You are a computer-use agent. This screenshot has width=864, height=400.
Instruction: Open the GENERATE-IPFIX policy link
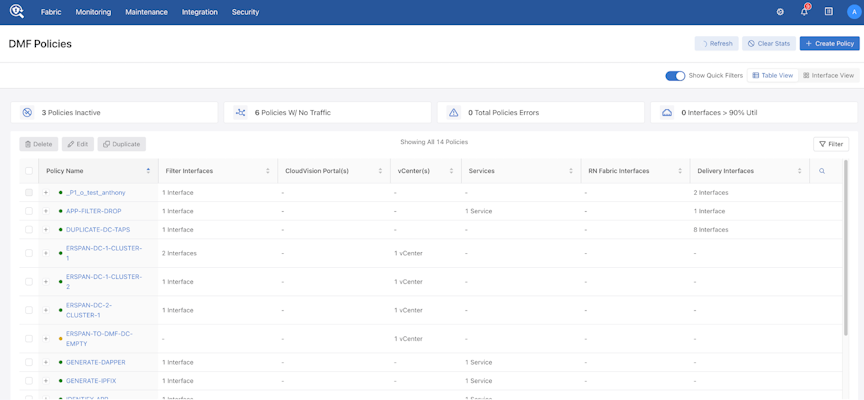pos(91,381)
